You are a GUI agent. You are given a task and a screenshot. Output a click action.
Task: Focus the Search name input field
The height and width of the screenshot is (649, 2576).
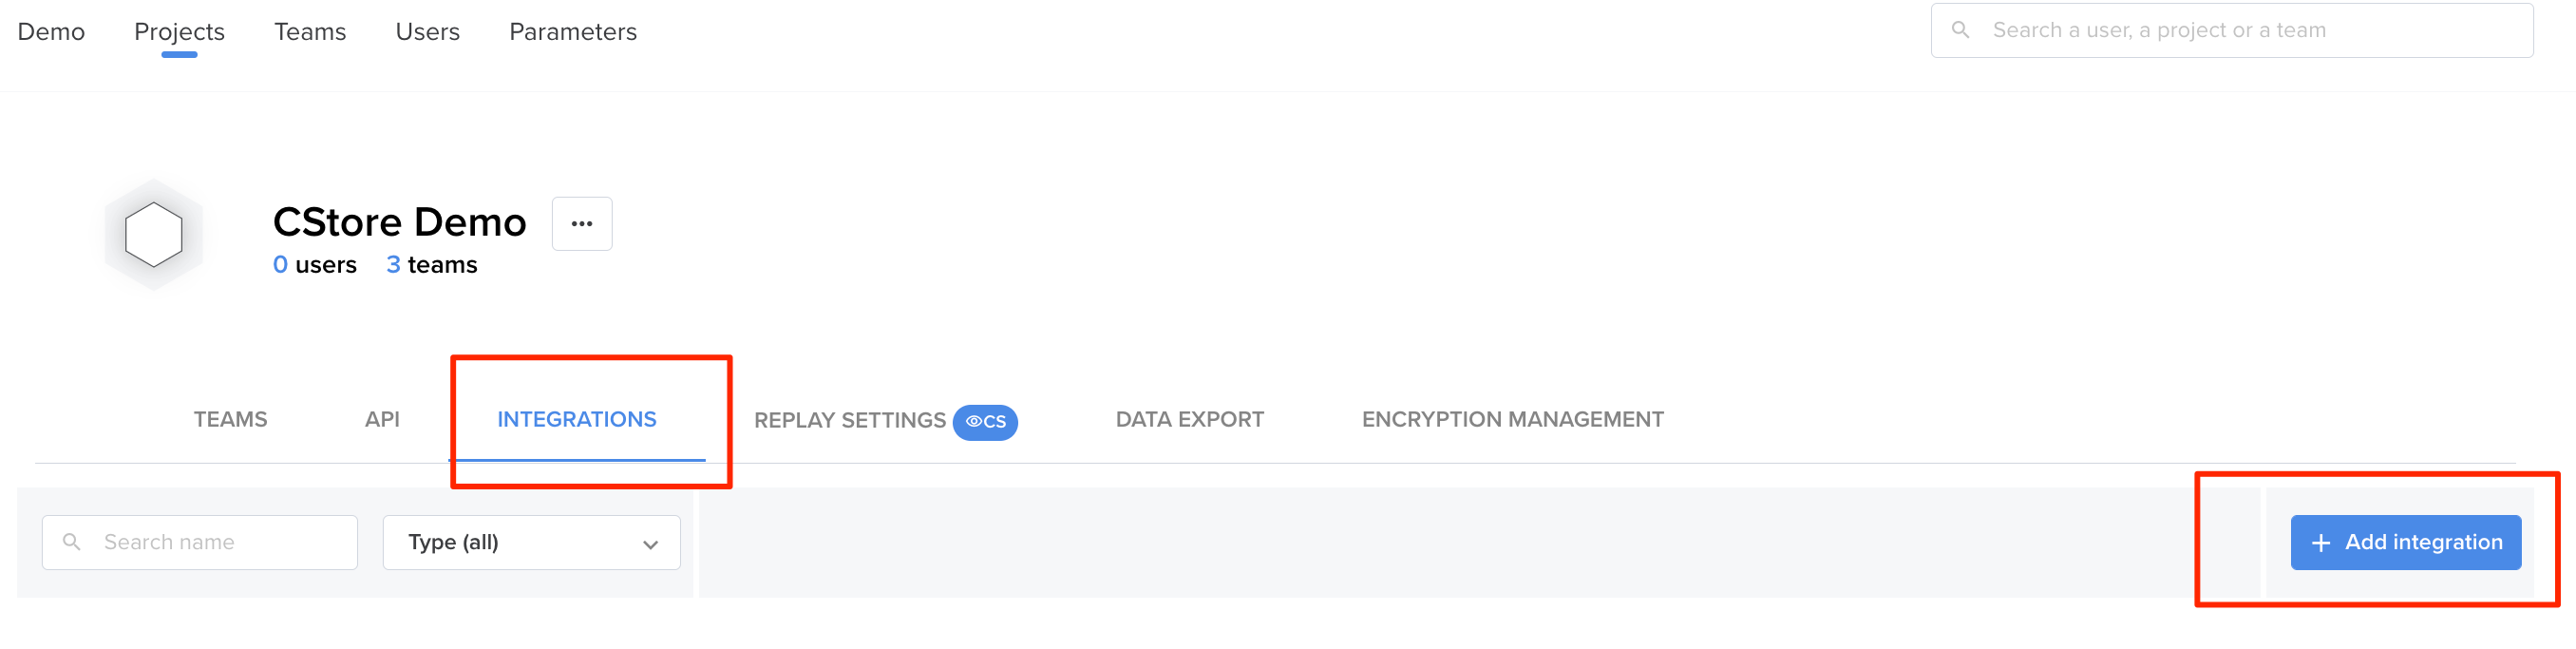coord(199,542)
